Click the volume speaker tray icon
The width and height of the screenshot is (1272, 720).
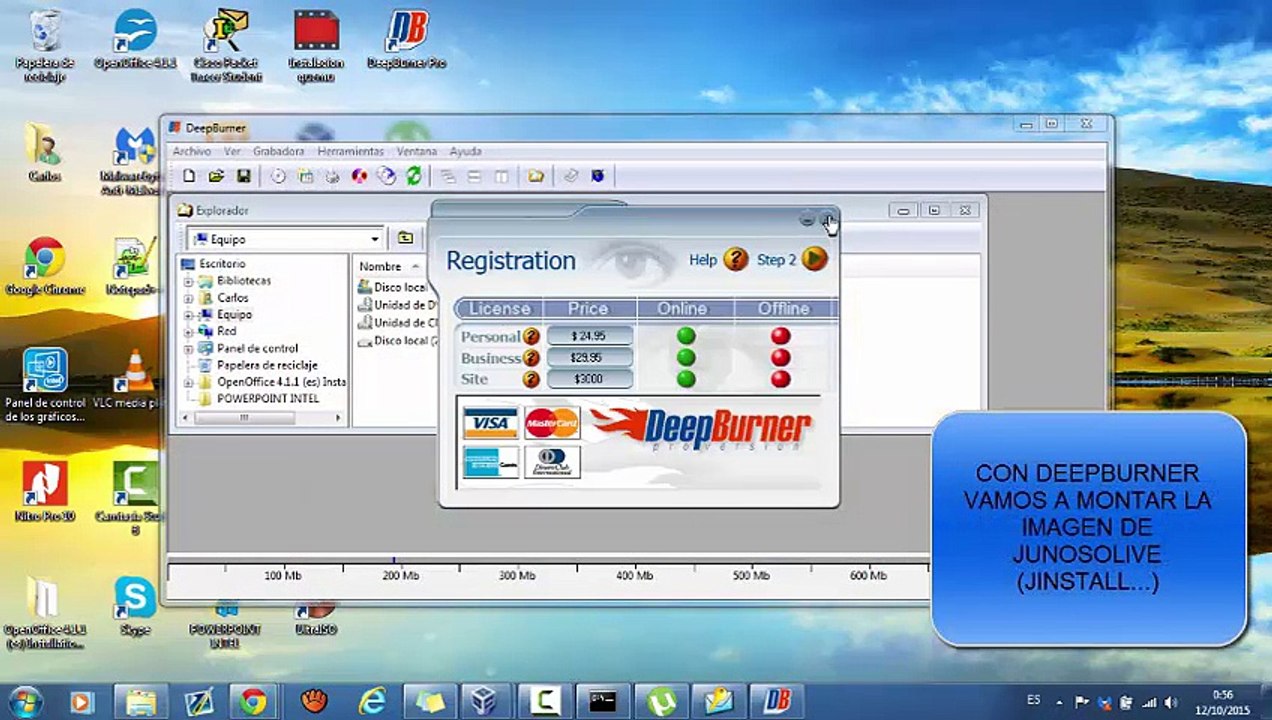point(1171,703)
